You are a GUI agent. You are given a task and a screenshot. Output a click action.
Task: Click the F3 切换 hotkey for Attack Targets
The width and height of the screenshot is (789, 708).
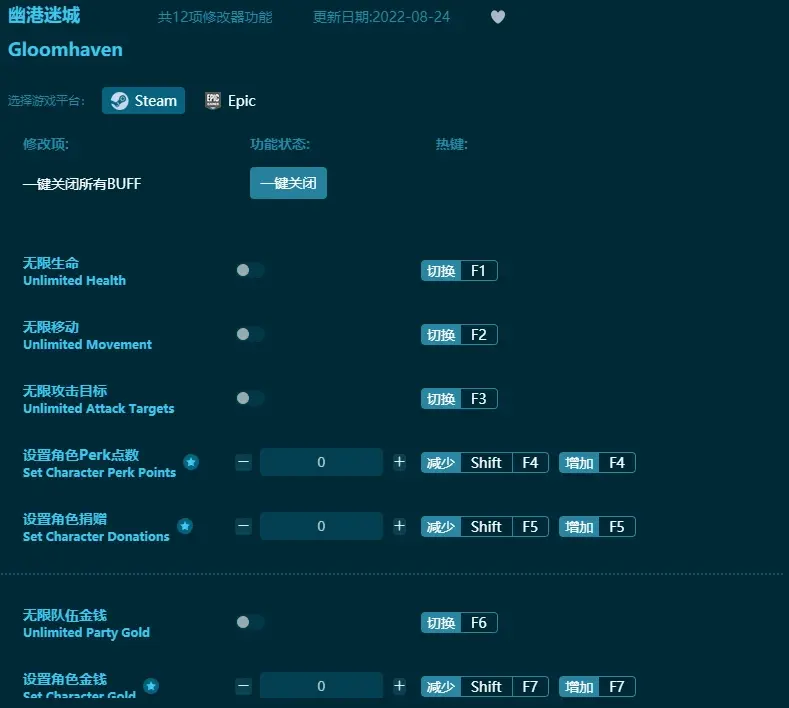459,399
